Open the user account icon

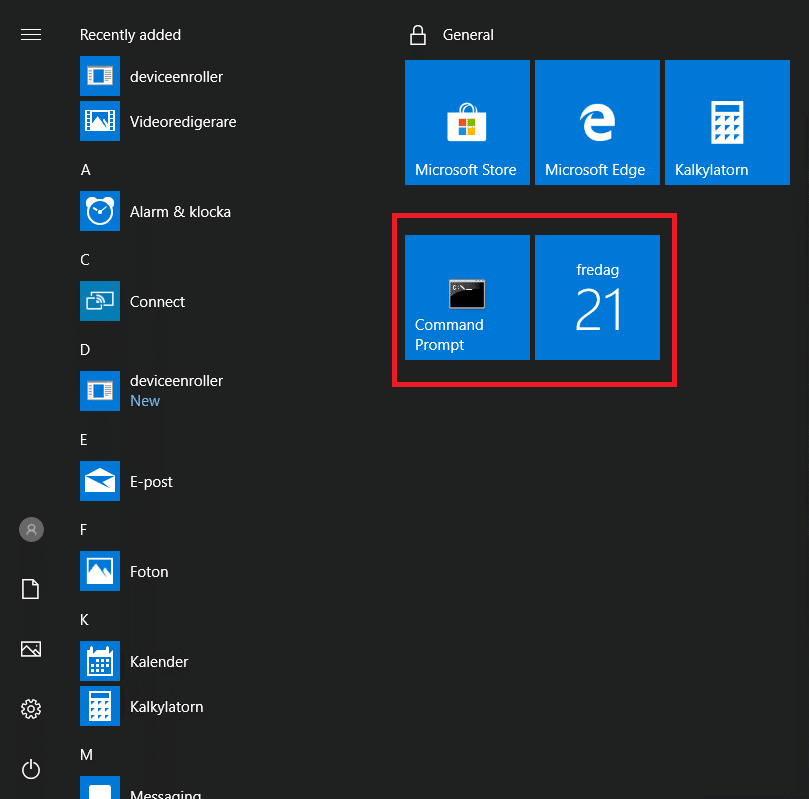(31, 529)
